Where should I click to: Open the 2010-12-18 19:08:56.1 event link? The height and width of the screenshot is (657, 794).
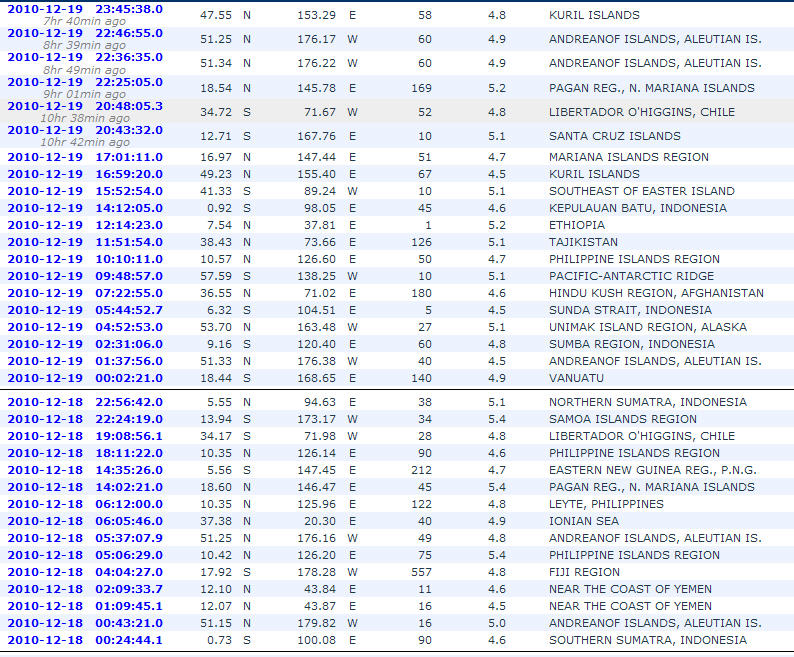[85, 436]
